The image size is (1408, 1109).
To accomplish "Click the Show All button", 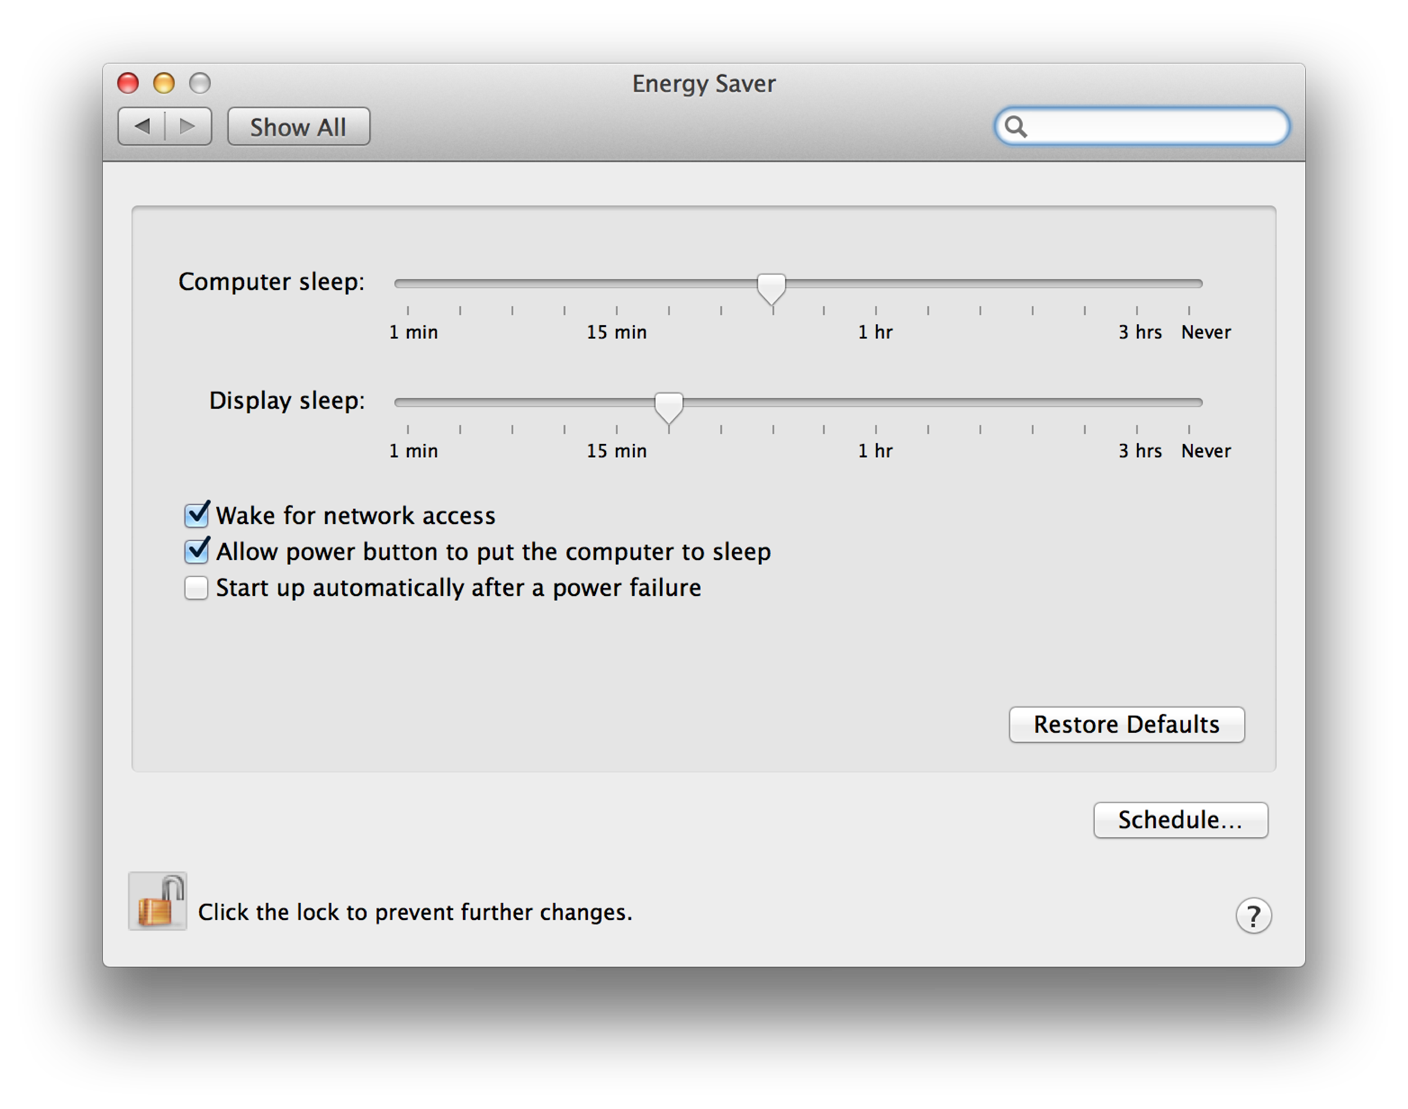I will pos(298,126).
